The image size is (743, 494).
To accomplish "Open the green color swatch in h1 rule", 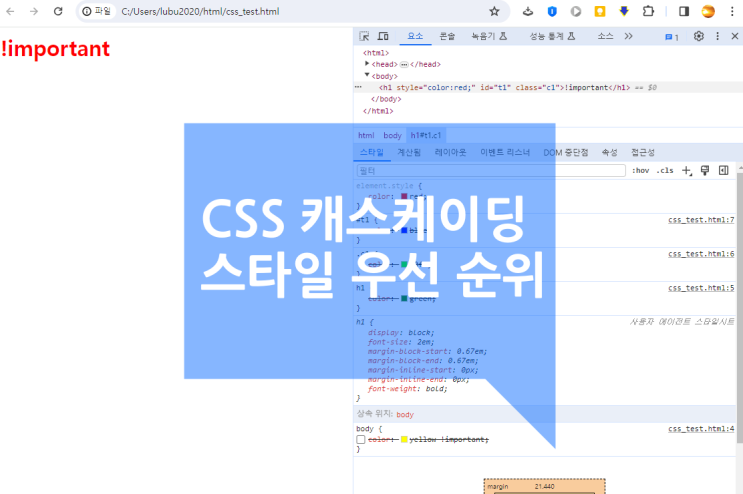I will (404, 298).
